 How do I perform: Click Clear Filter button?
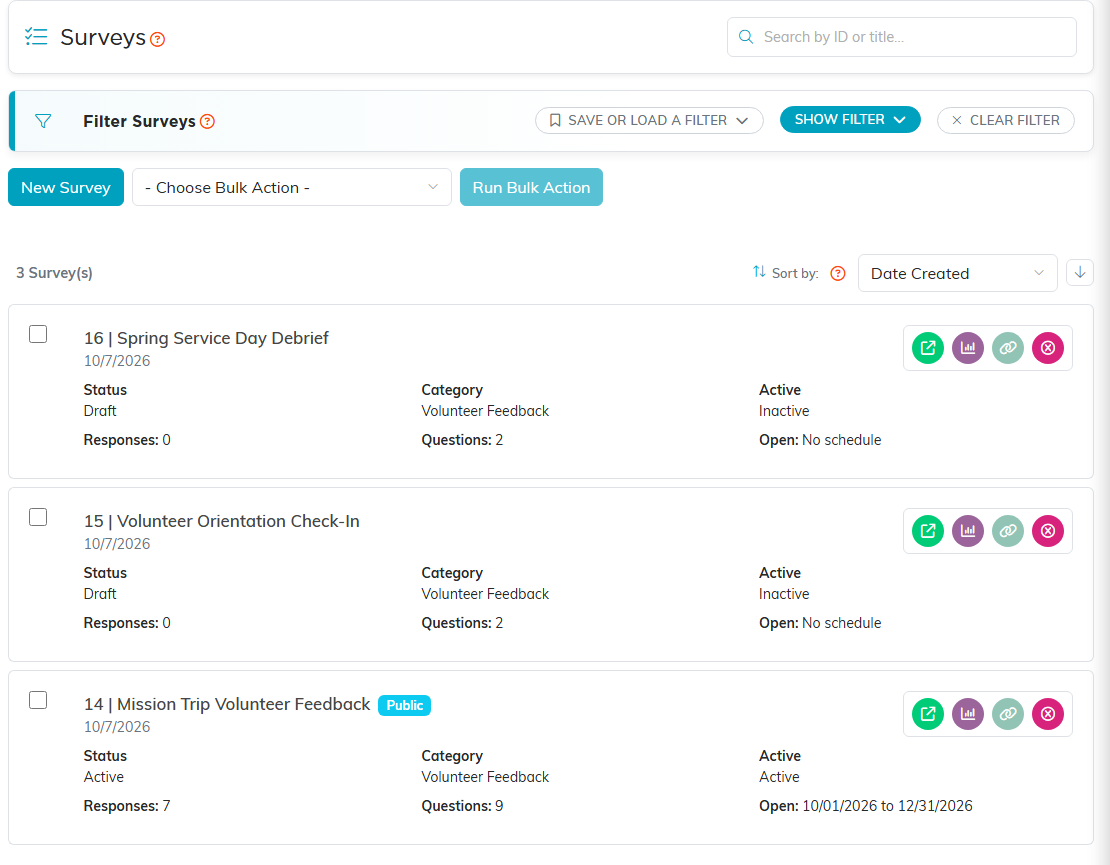1005,120
